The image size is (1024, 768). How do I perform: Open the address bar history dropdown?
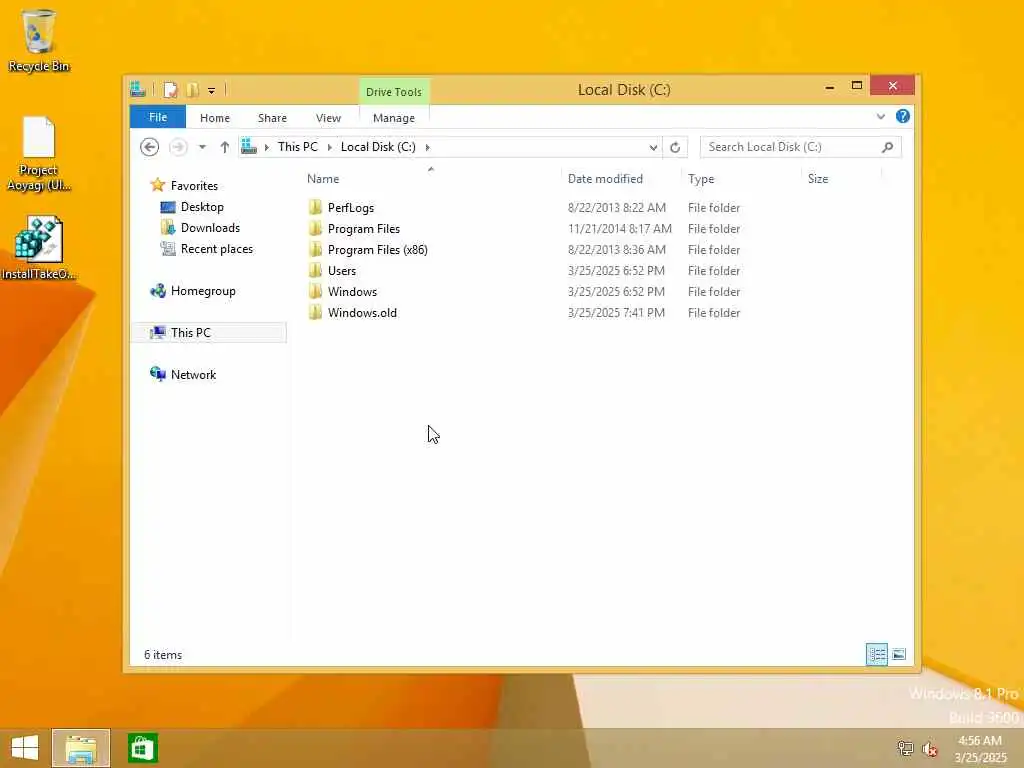(652, 148)
